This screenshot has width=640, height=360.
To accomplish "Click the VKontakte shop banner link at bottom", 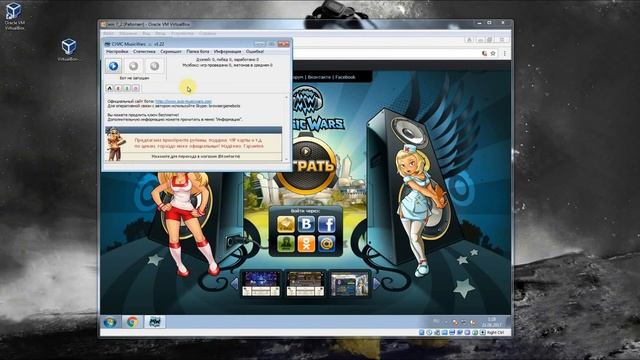I will [x=196, y=156].
